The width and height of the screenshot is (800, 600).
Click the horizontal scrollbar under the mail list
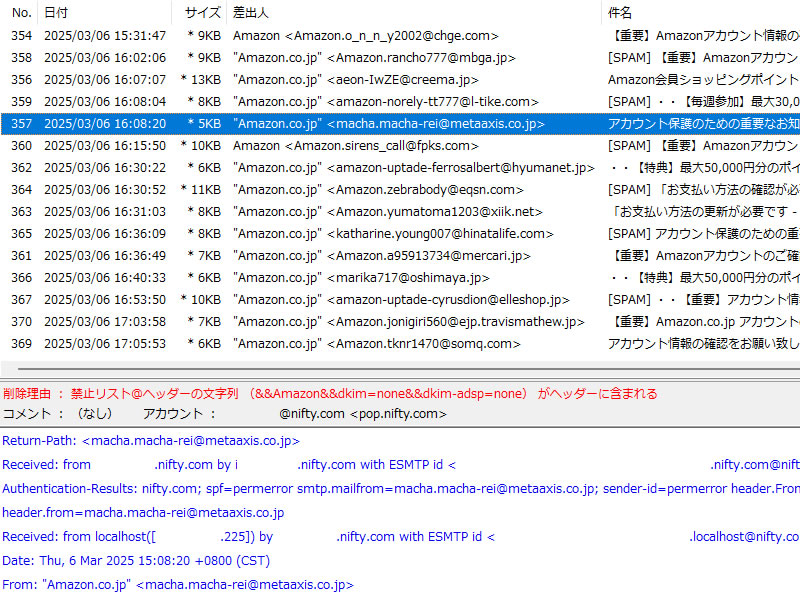click(408, 368)
